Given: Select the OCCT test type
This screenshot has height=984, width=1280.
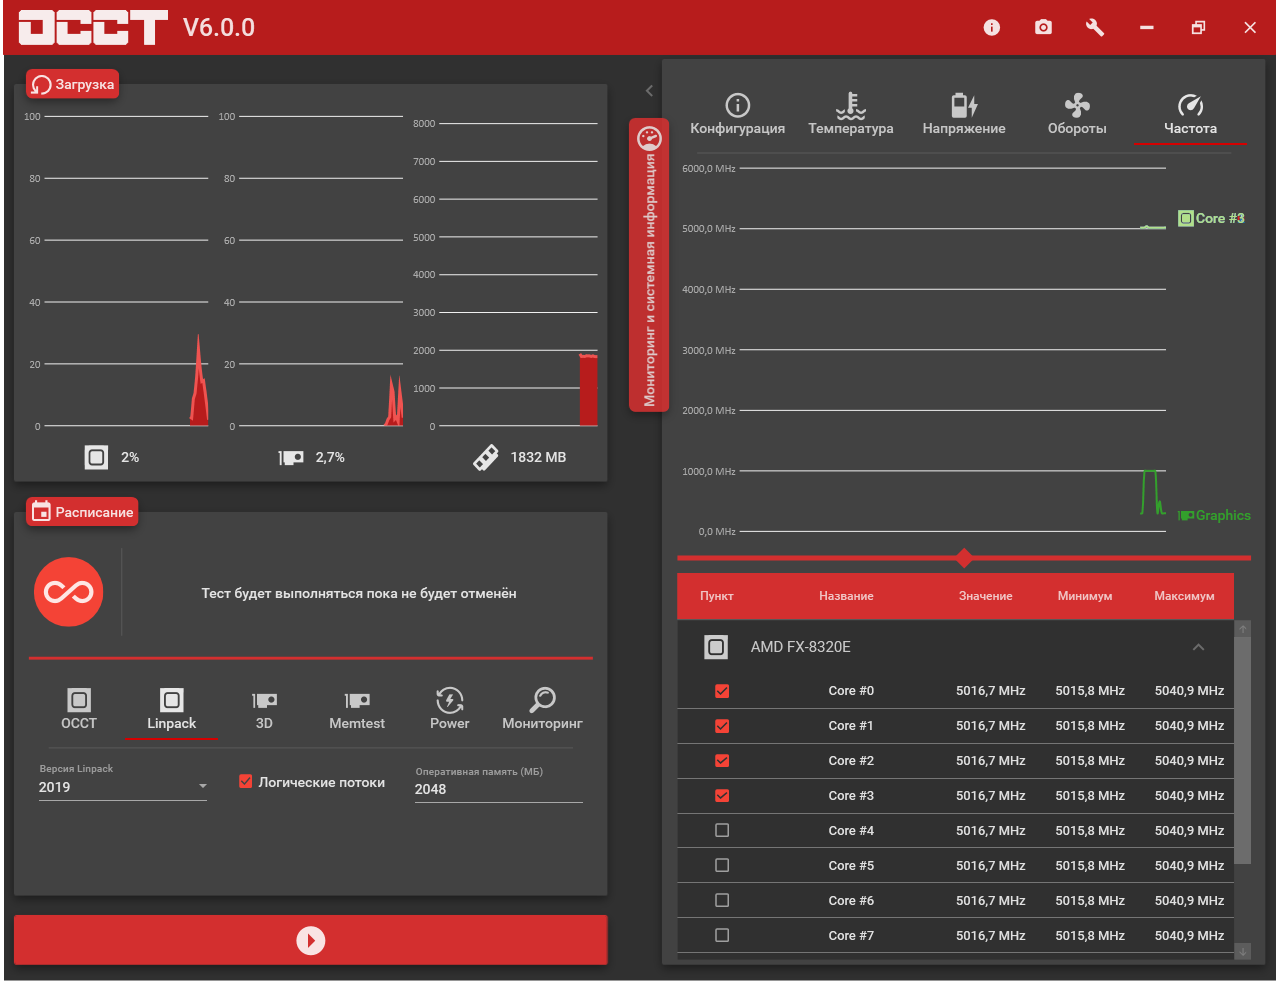Looking at the screenshot, I should tap(79, 709).
